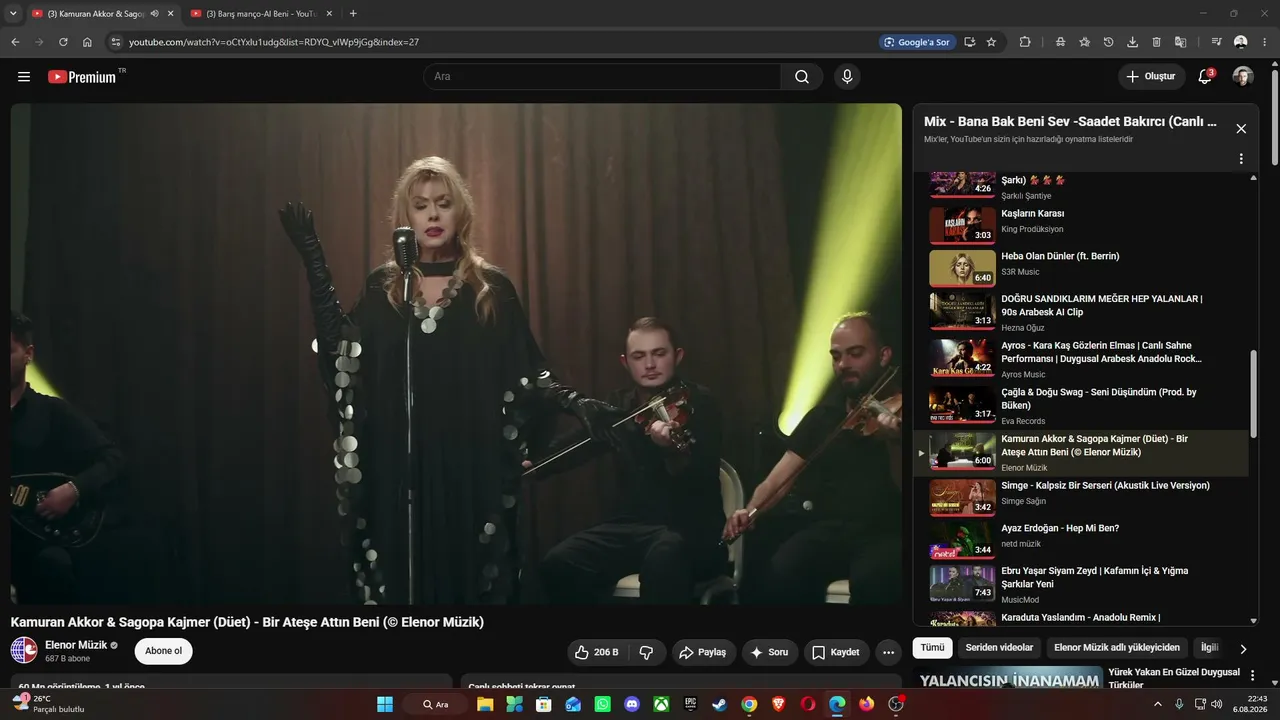Image resolution: width=1280 pixels, height=720 pixels.
Task: Select the Seriden videolar filter chip
Action: click(x=999, y=648)
